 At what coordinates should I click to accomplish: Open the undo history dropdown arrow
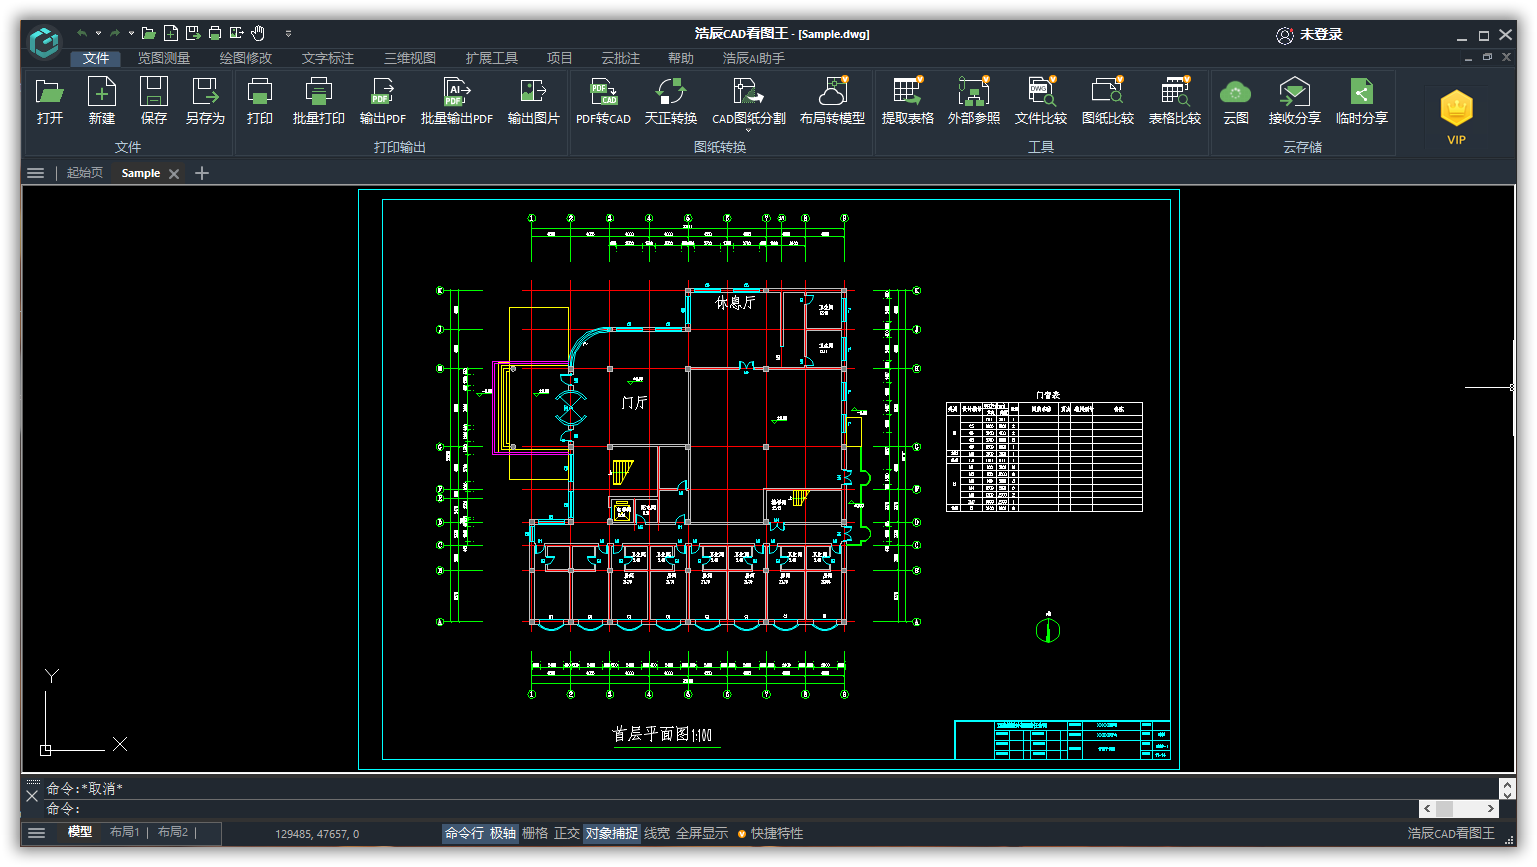tap(98, 34)
